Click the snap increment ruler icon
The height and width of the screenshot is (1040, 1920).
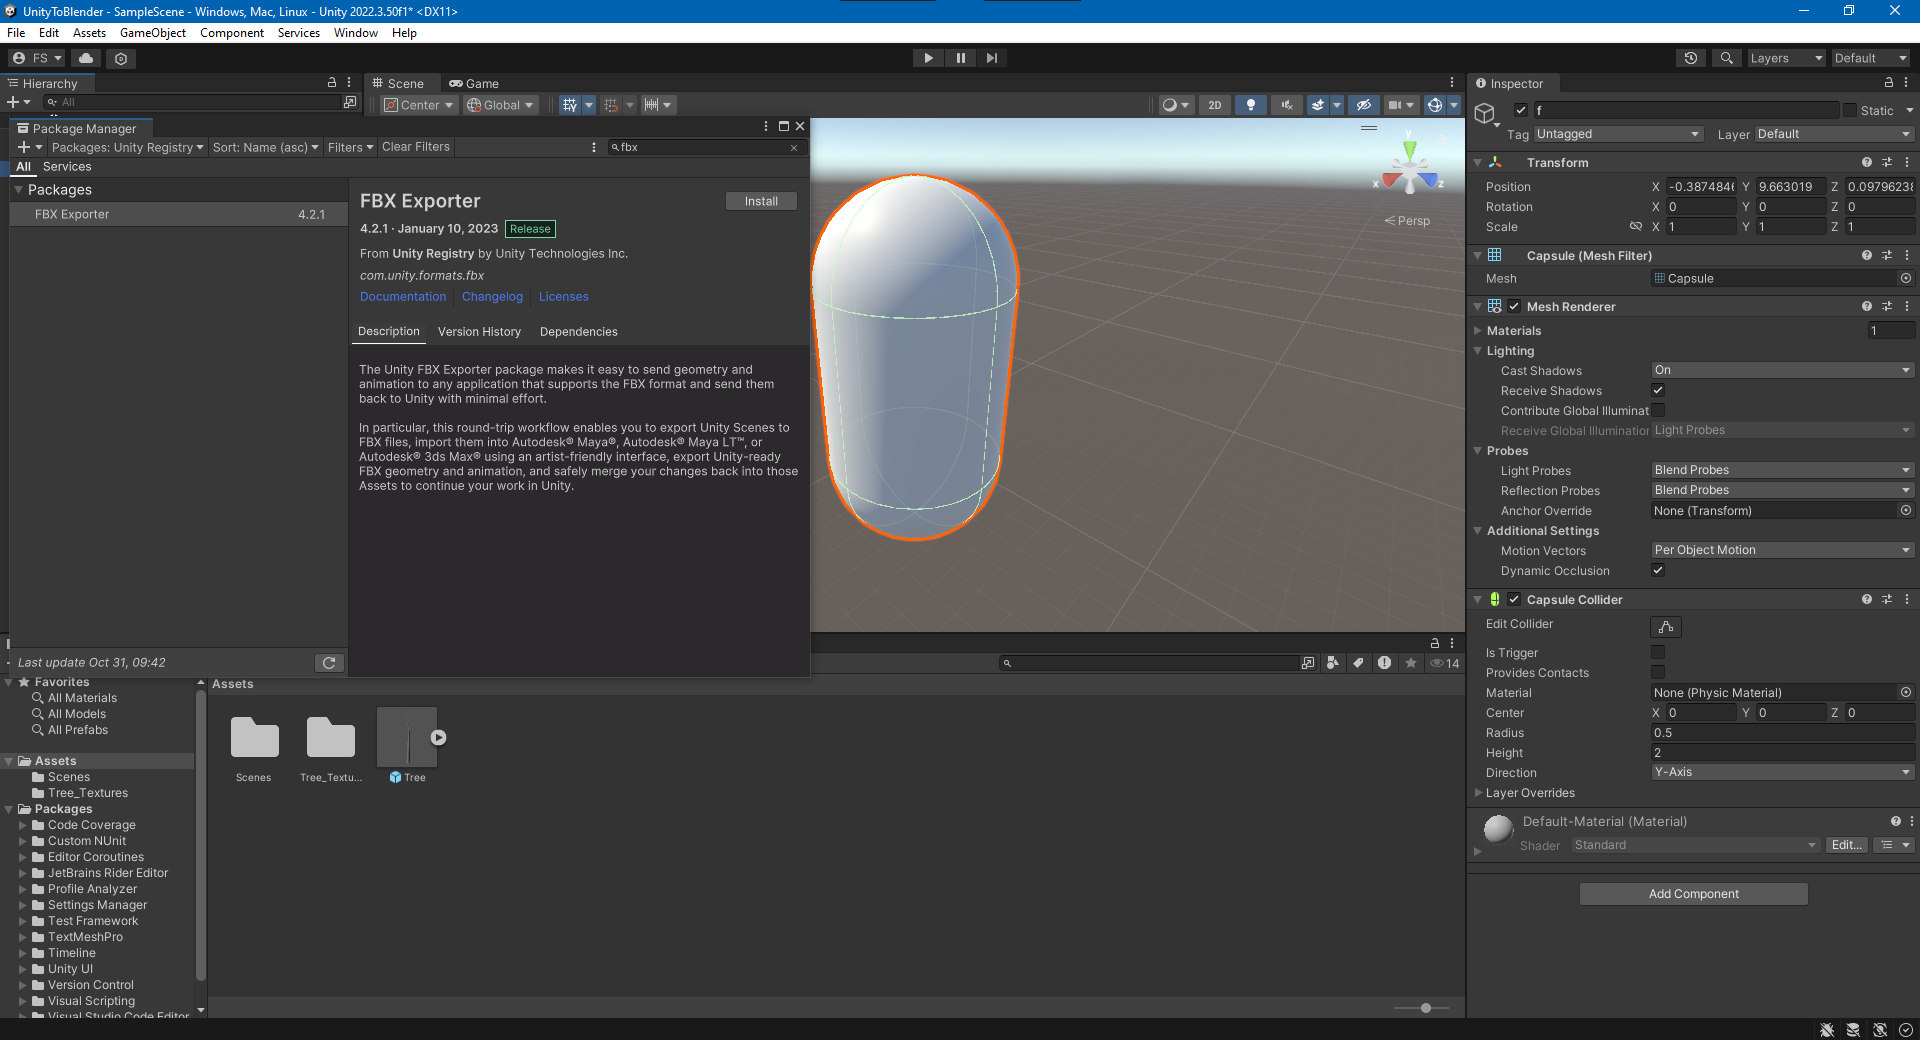click(x=651, y=105)
